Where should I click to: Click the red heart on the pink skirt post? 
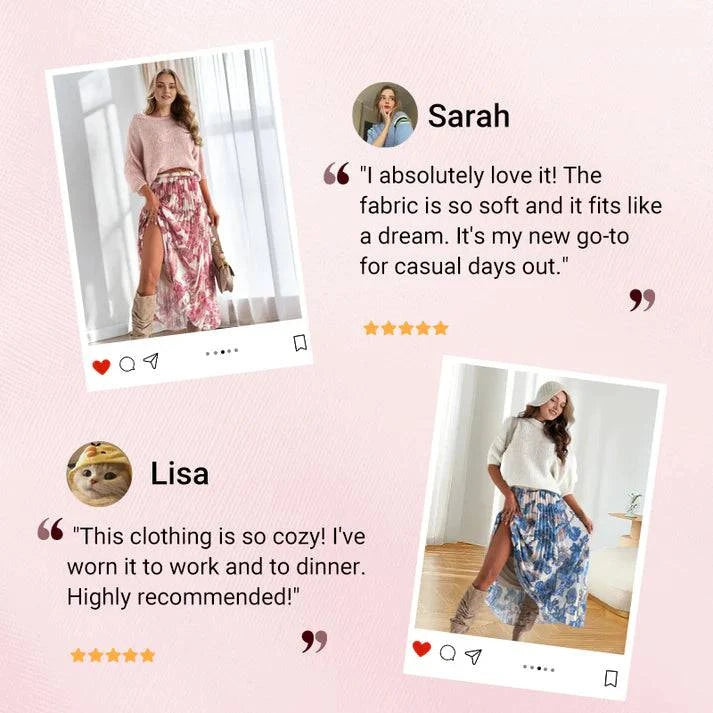pyautogui.click(x=101, y=367)
